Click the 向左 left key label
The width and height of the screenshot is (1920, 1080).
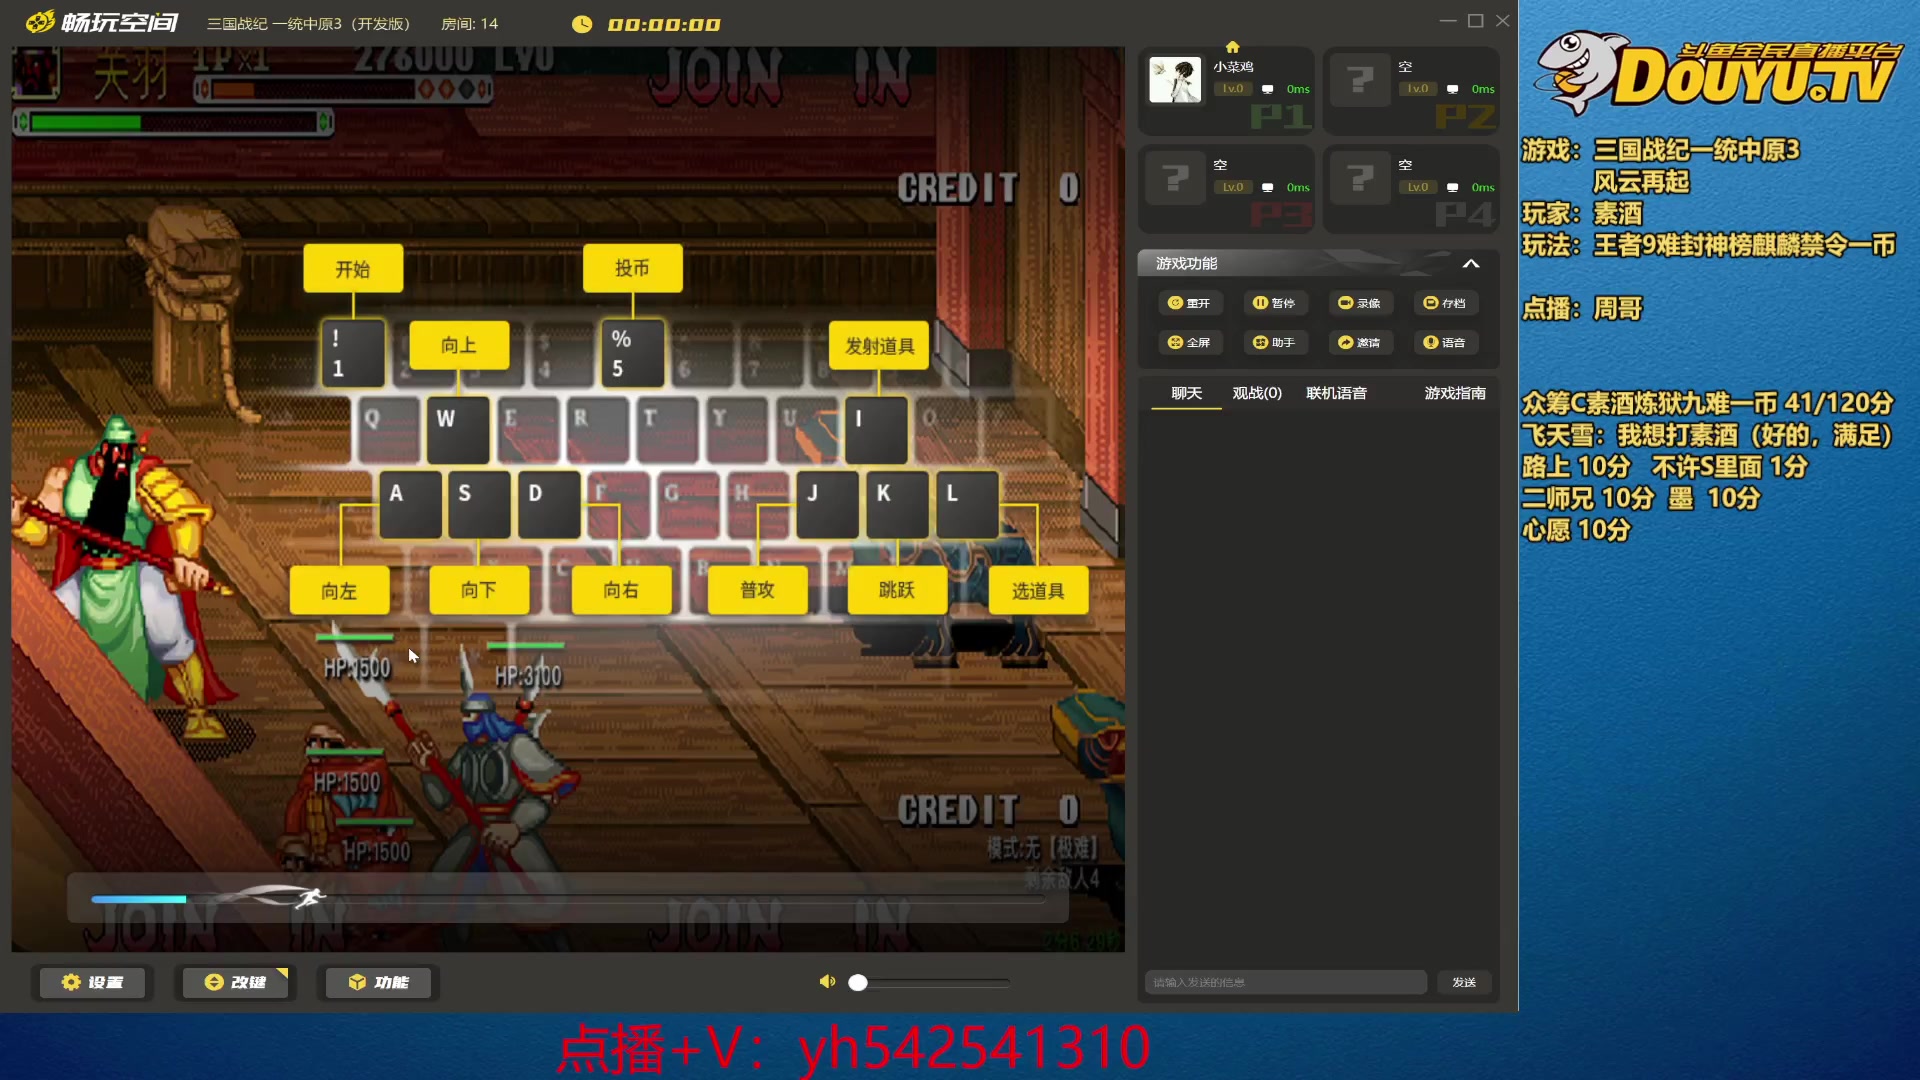click(x=339, y=591)
